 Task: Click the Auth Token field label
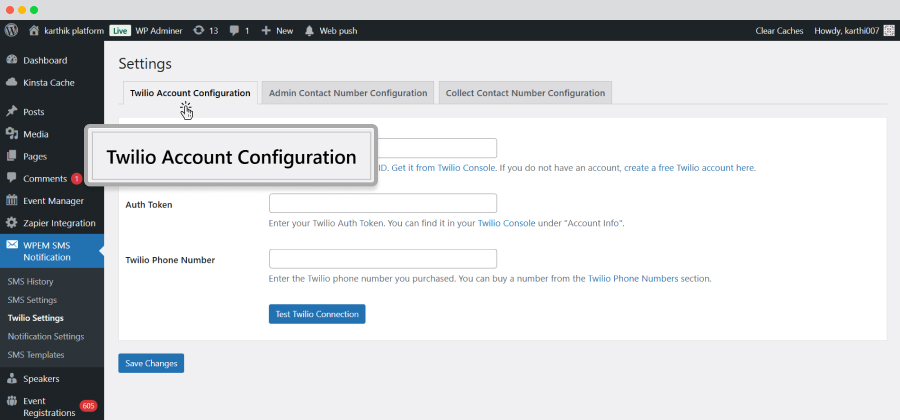click(149, 204)
